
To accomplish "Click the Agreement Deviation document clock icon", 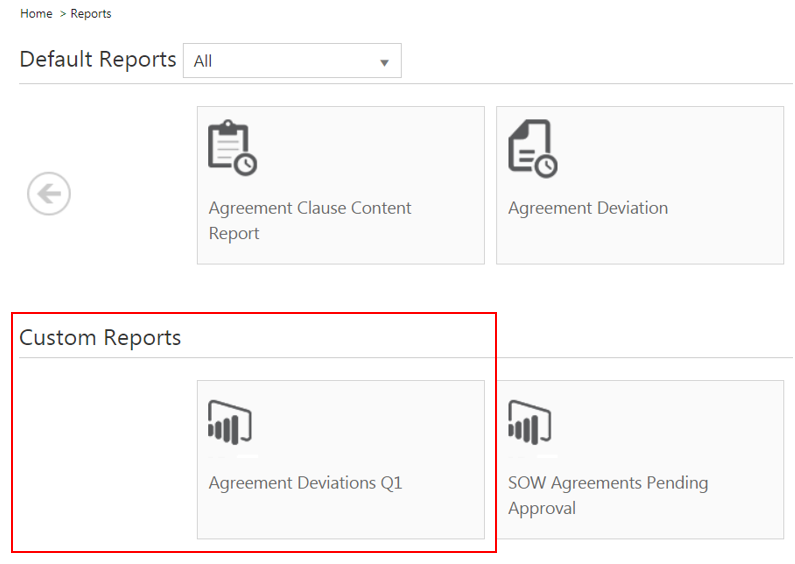I will 532,149.
